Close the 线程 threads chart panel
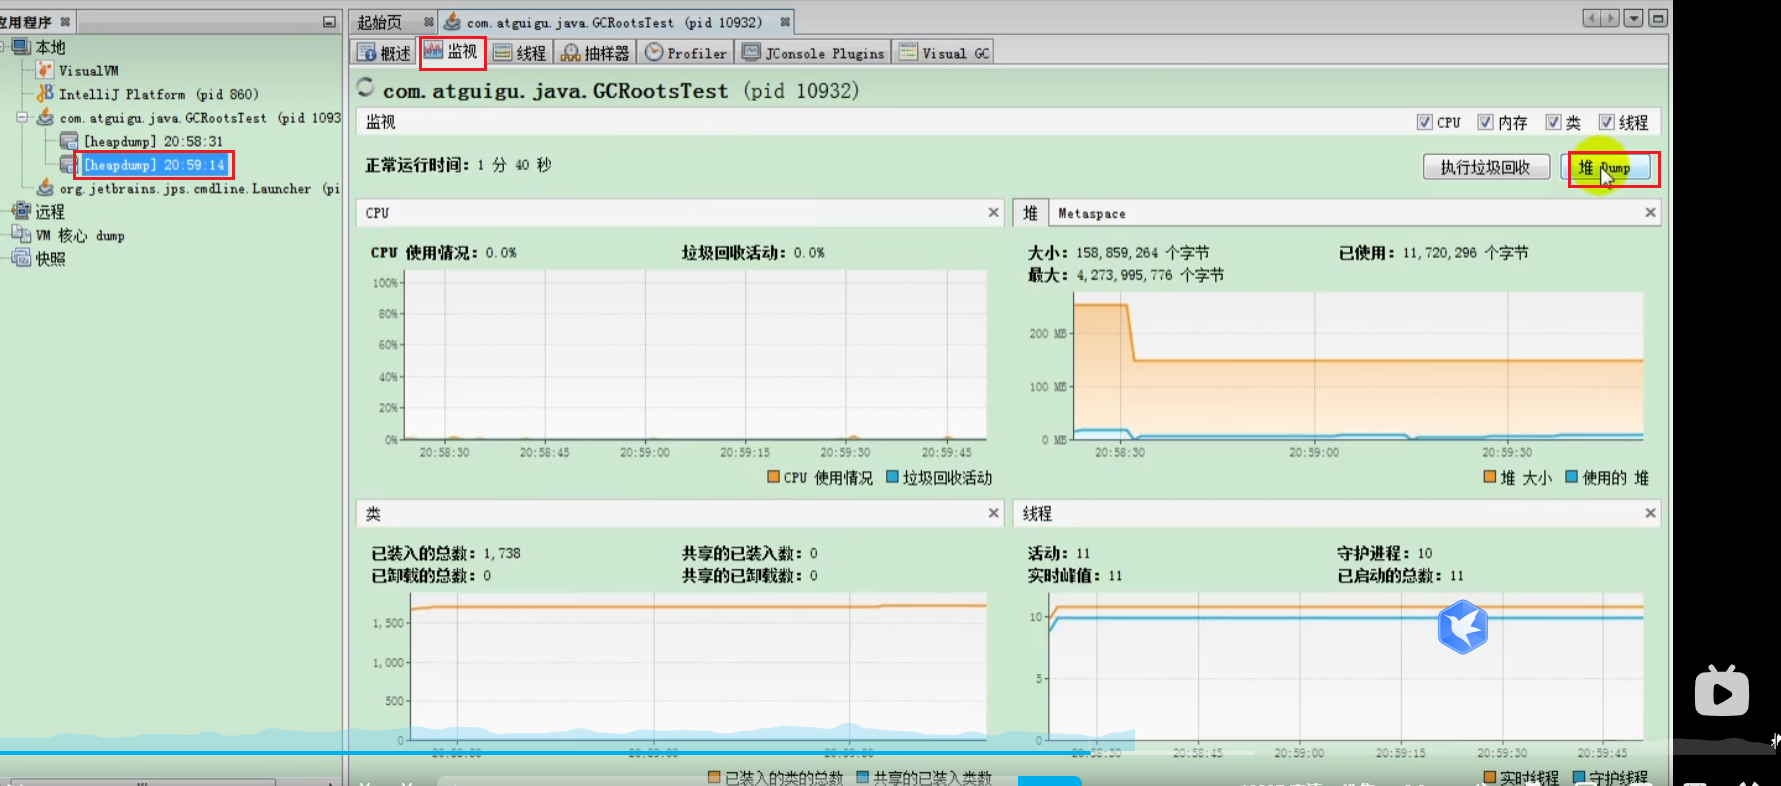 (1650, 513)
